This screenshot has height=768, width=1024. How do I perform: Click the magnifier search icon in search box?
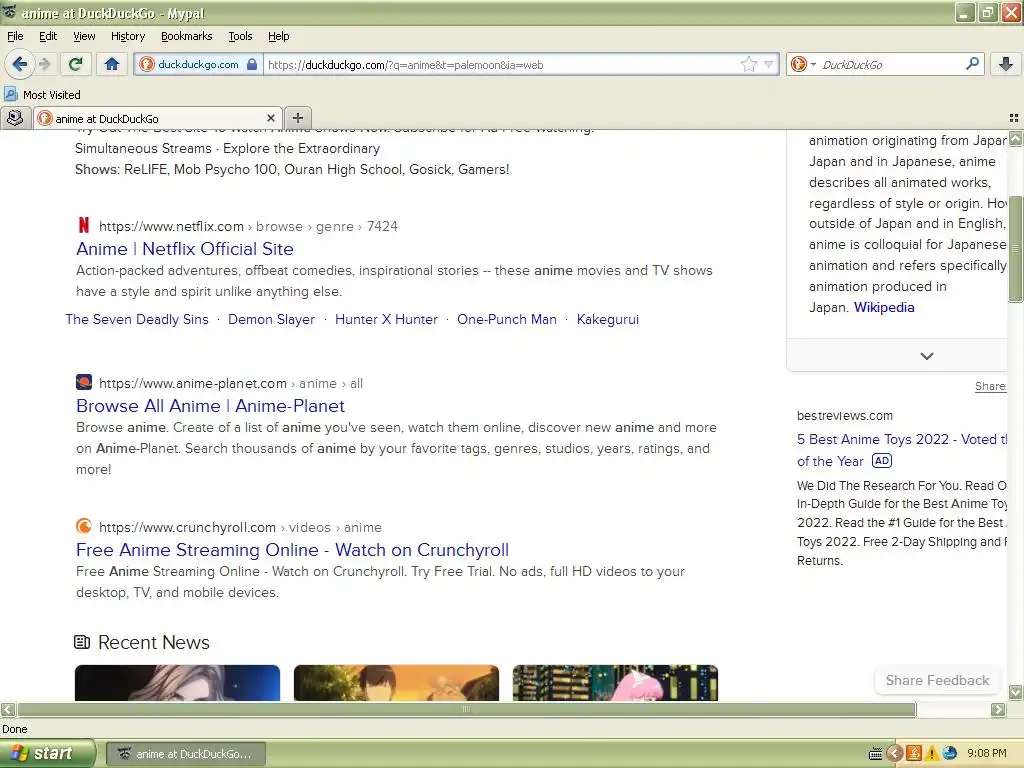point(972,64)
